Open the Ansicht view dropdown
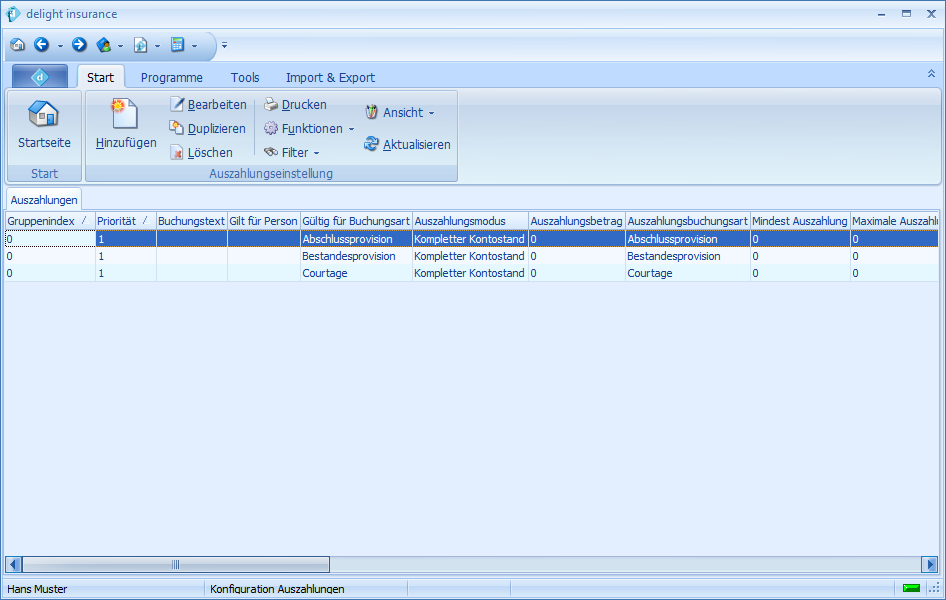This screenshot has height=600, width=946. [x=400, y=113]
